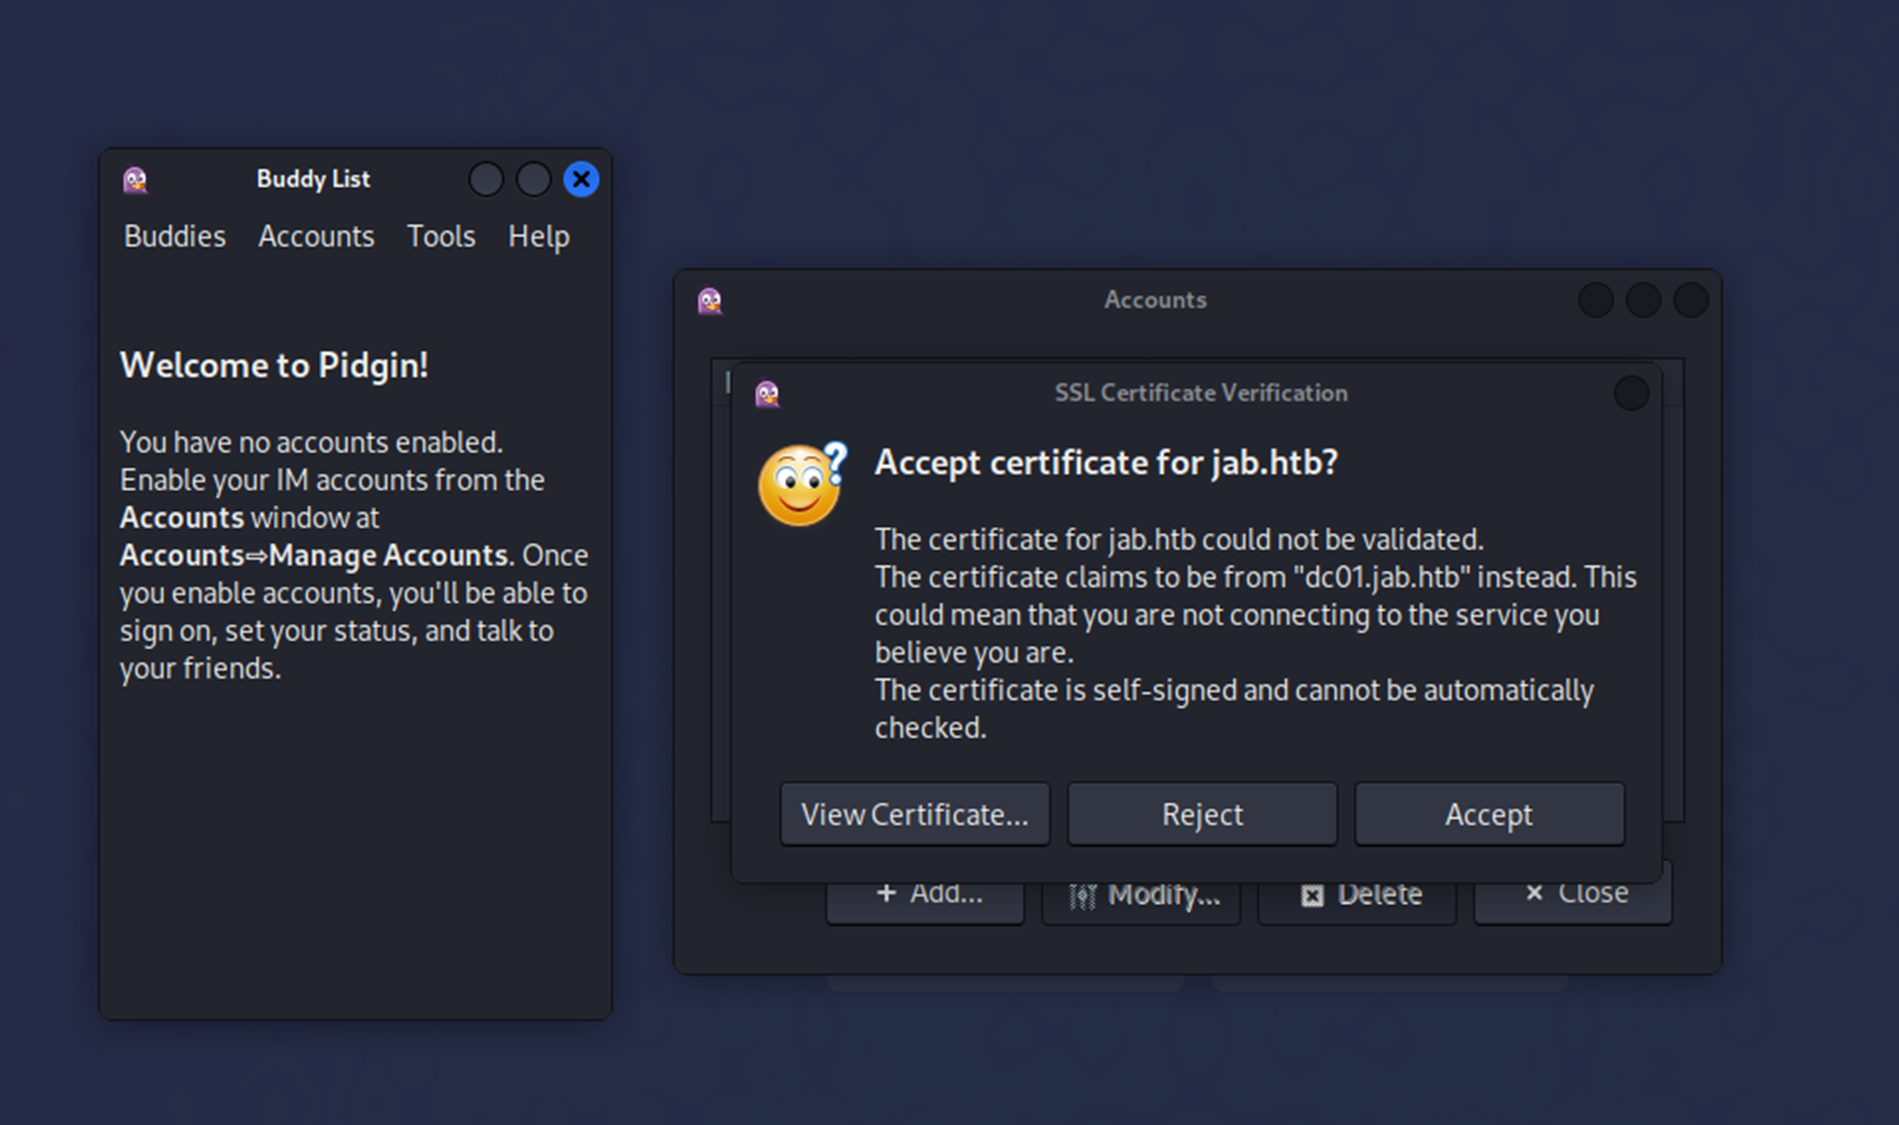Click the 'Buddy List' window title
Screen dimensions: 1899x1125
pos(313,179)
